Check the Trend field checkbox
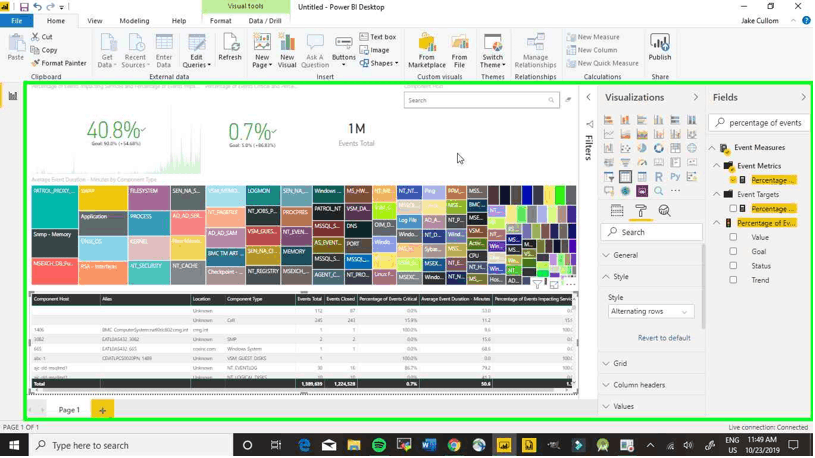Screen dimensions: 815x458 (x=733, y=280)
